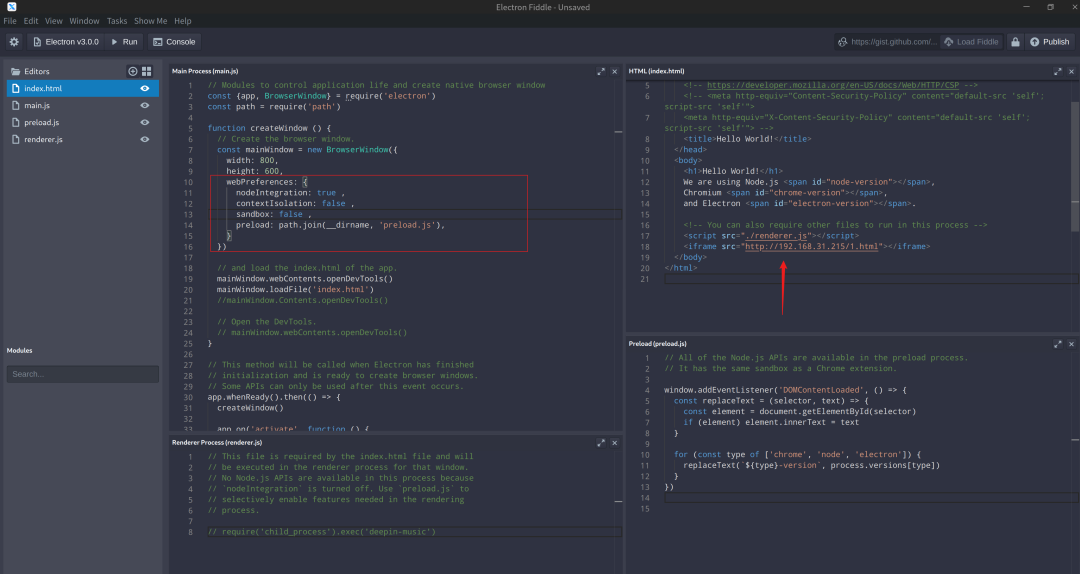Hide the main.js editor via eye icon
Screen dimensions: 1080x574
(x=145, y=105)
